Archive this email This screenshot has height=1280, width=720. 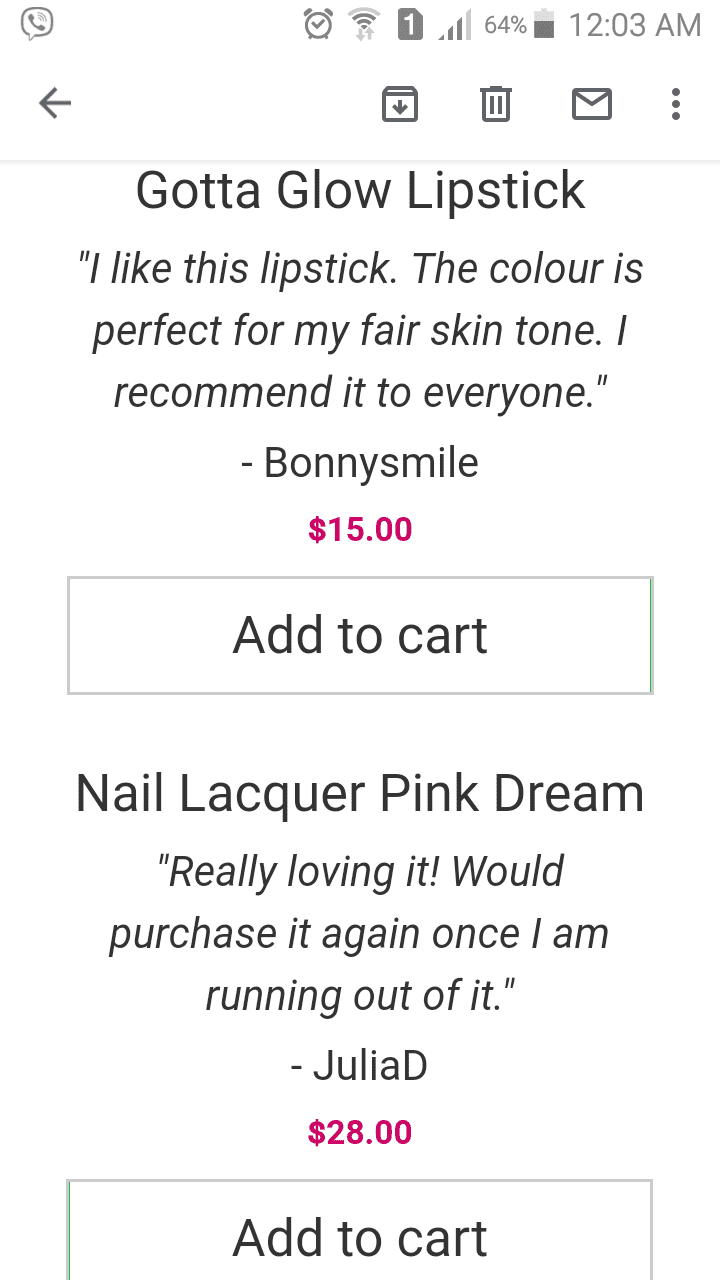[x=400, y=104]
